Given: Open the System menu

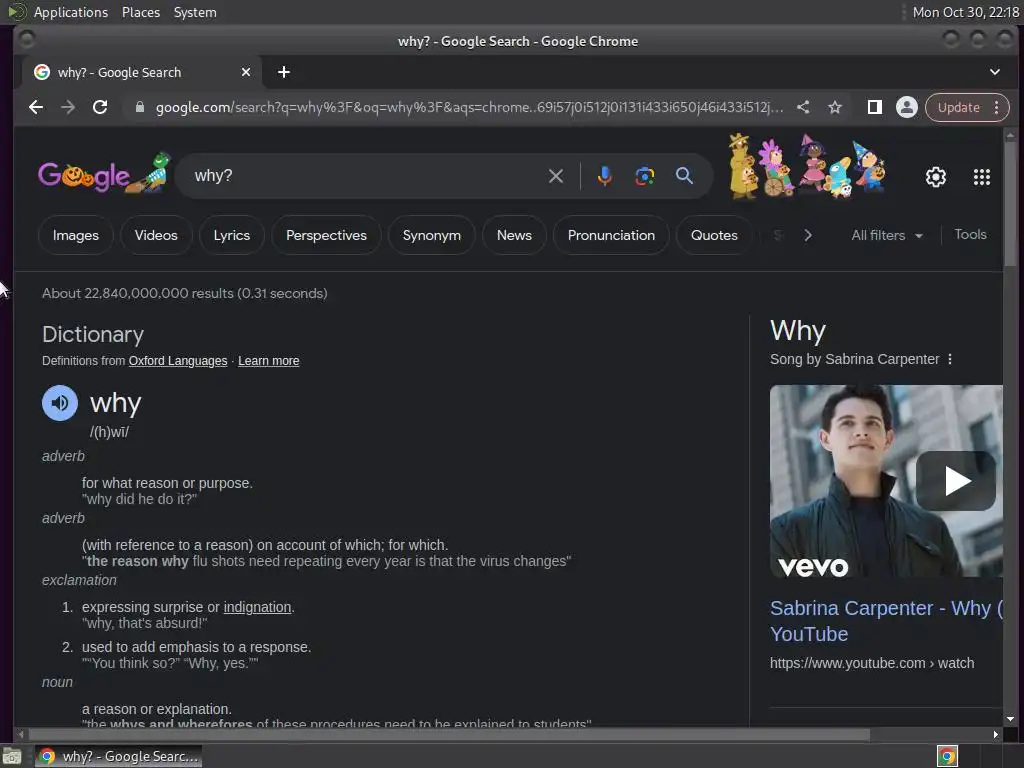Looking at the screenshot, I should tap(195, 12).
